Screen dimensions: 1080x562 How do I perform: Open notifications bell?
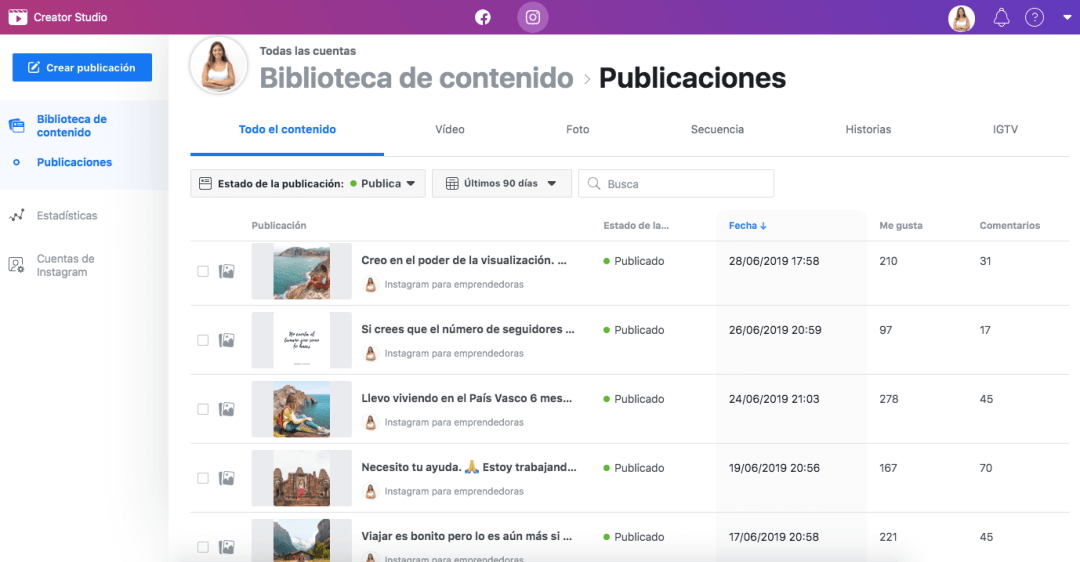(x=1001, y=17)
